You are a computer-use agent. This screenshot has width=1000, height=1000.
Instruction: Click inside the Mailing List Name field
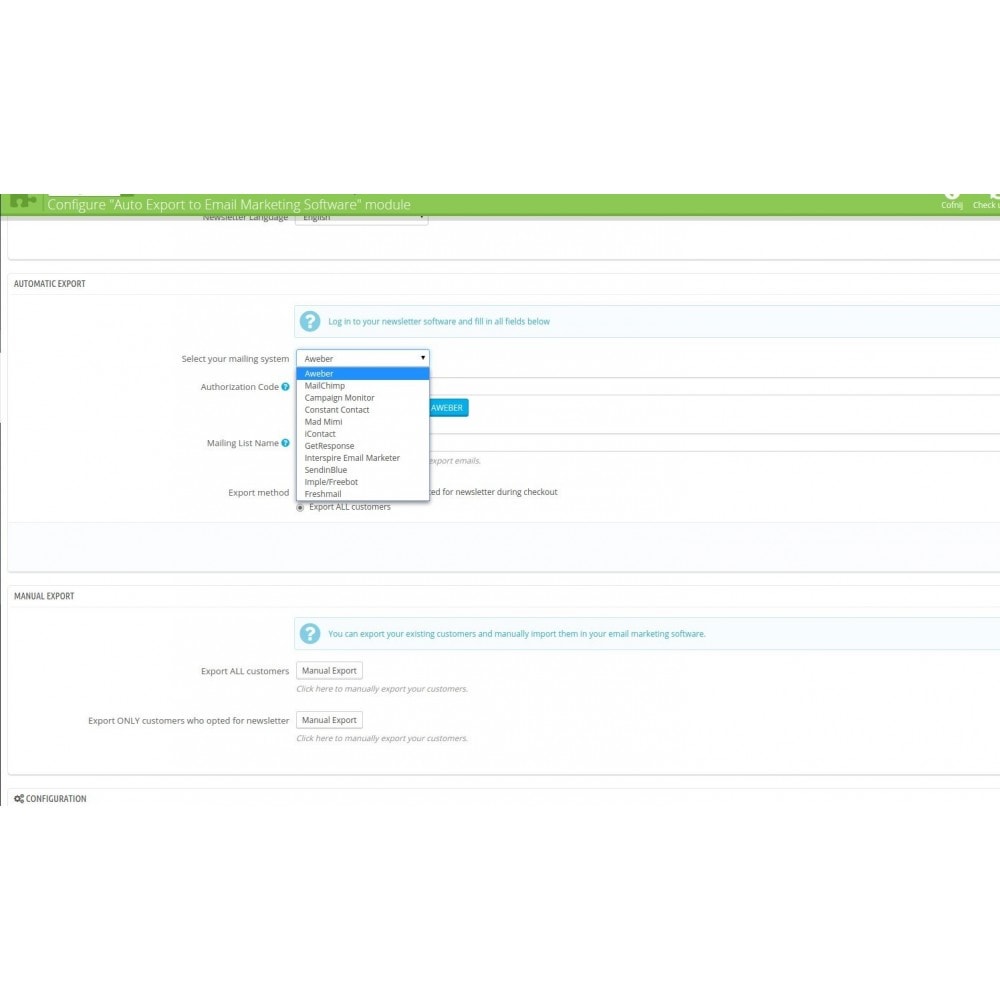pos(714,443)
